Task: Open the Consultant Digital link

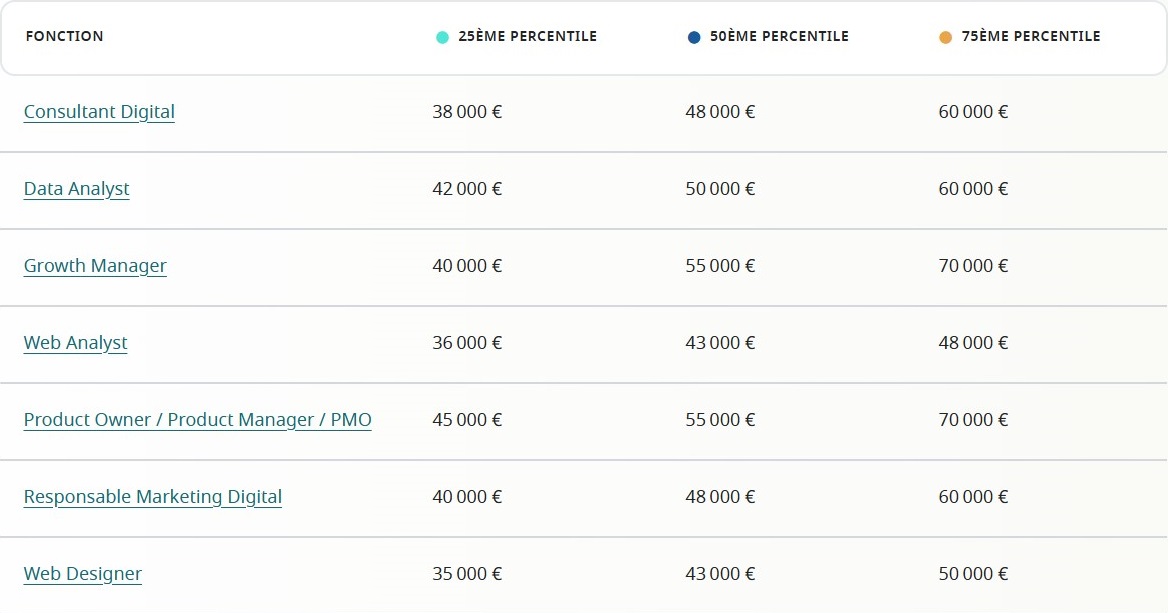Action: tap(99, 112)
